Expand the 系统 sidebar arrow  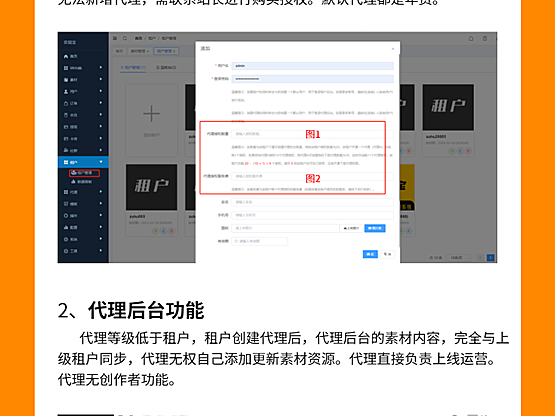coord(101,239)
